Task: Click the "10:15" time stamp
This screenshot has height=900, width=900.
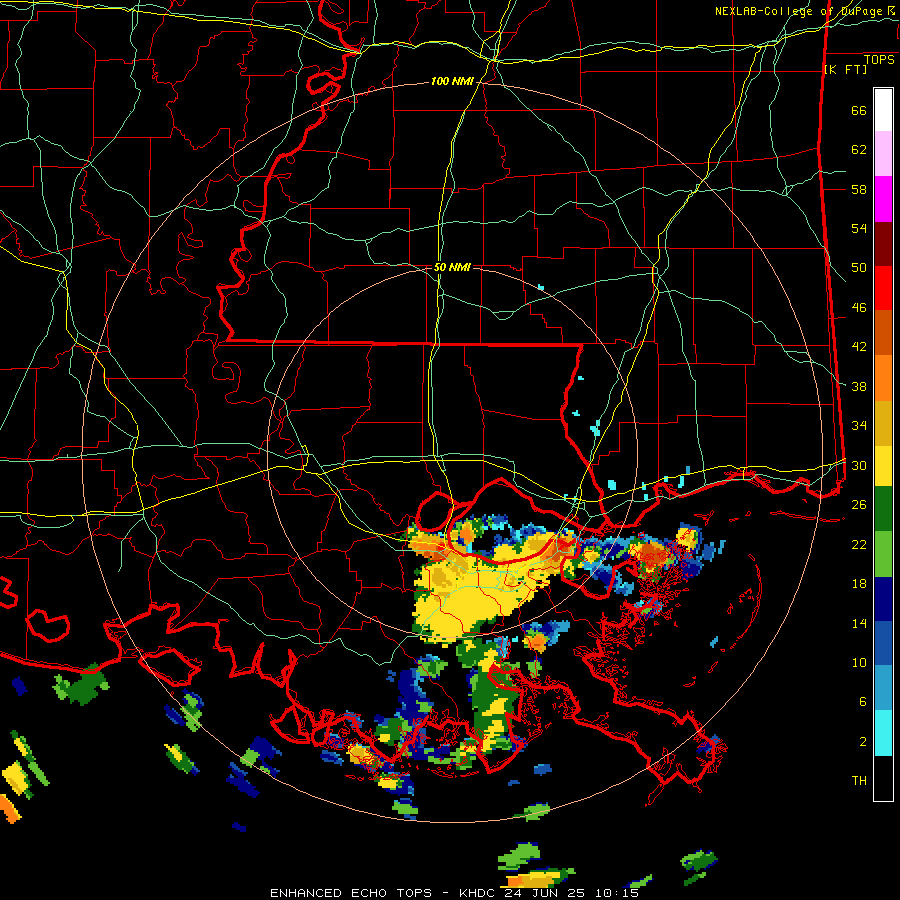Action: [617, 893]
